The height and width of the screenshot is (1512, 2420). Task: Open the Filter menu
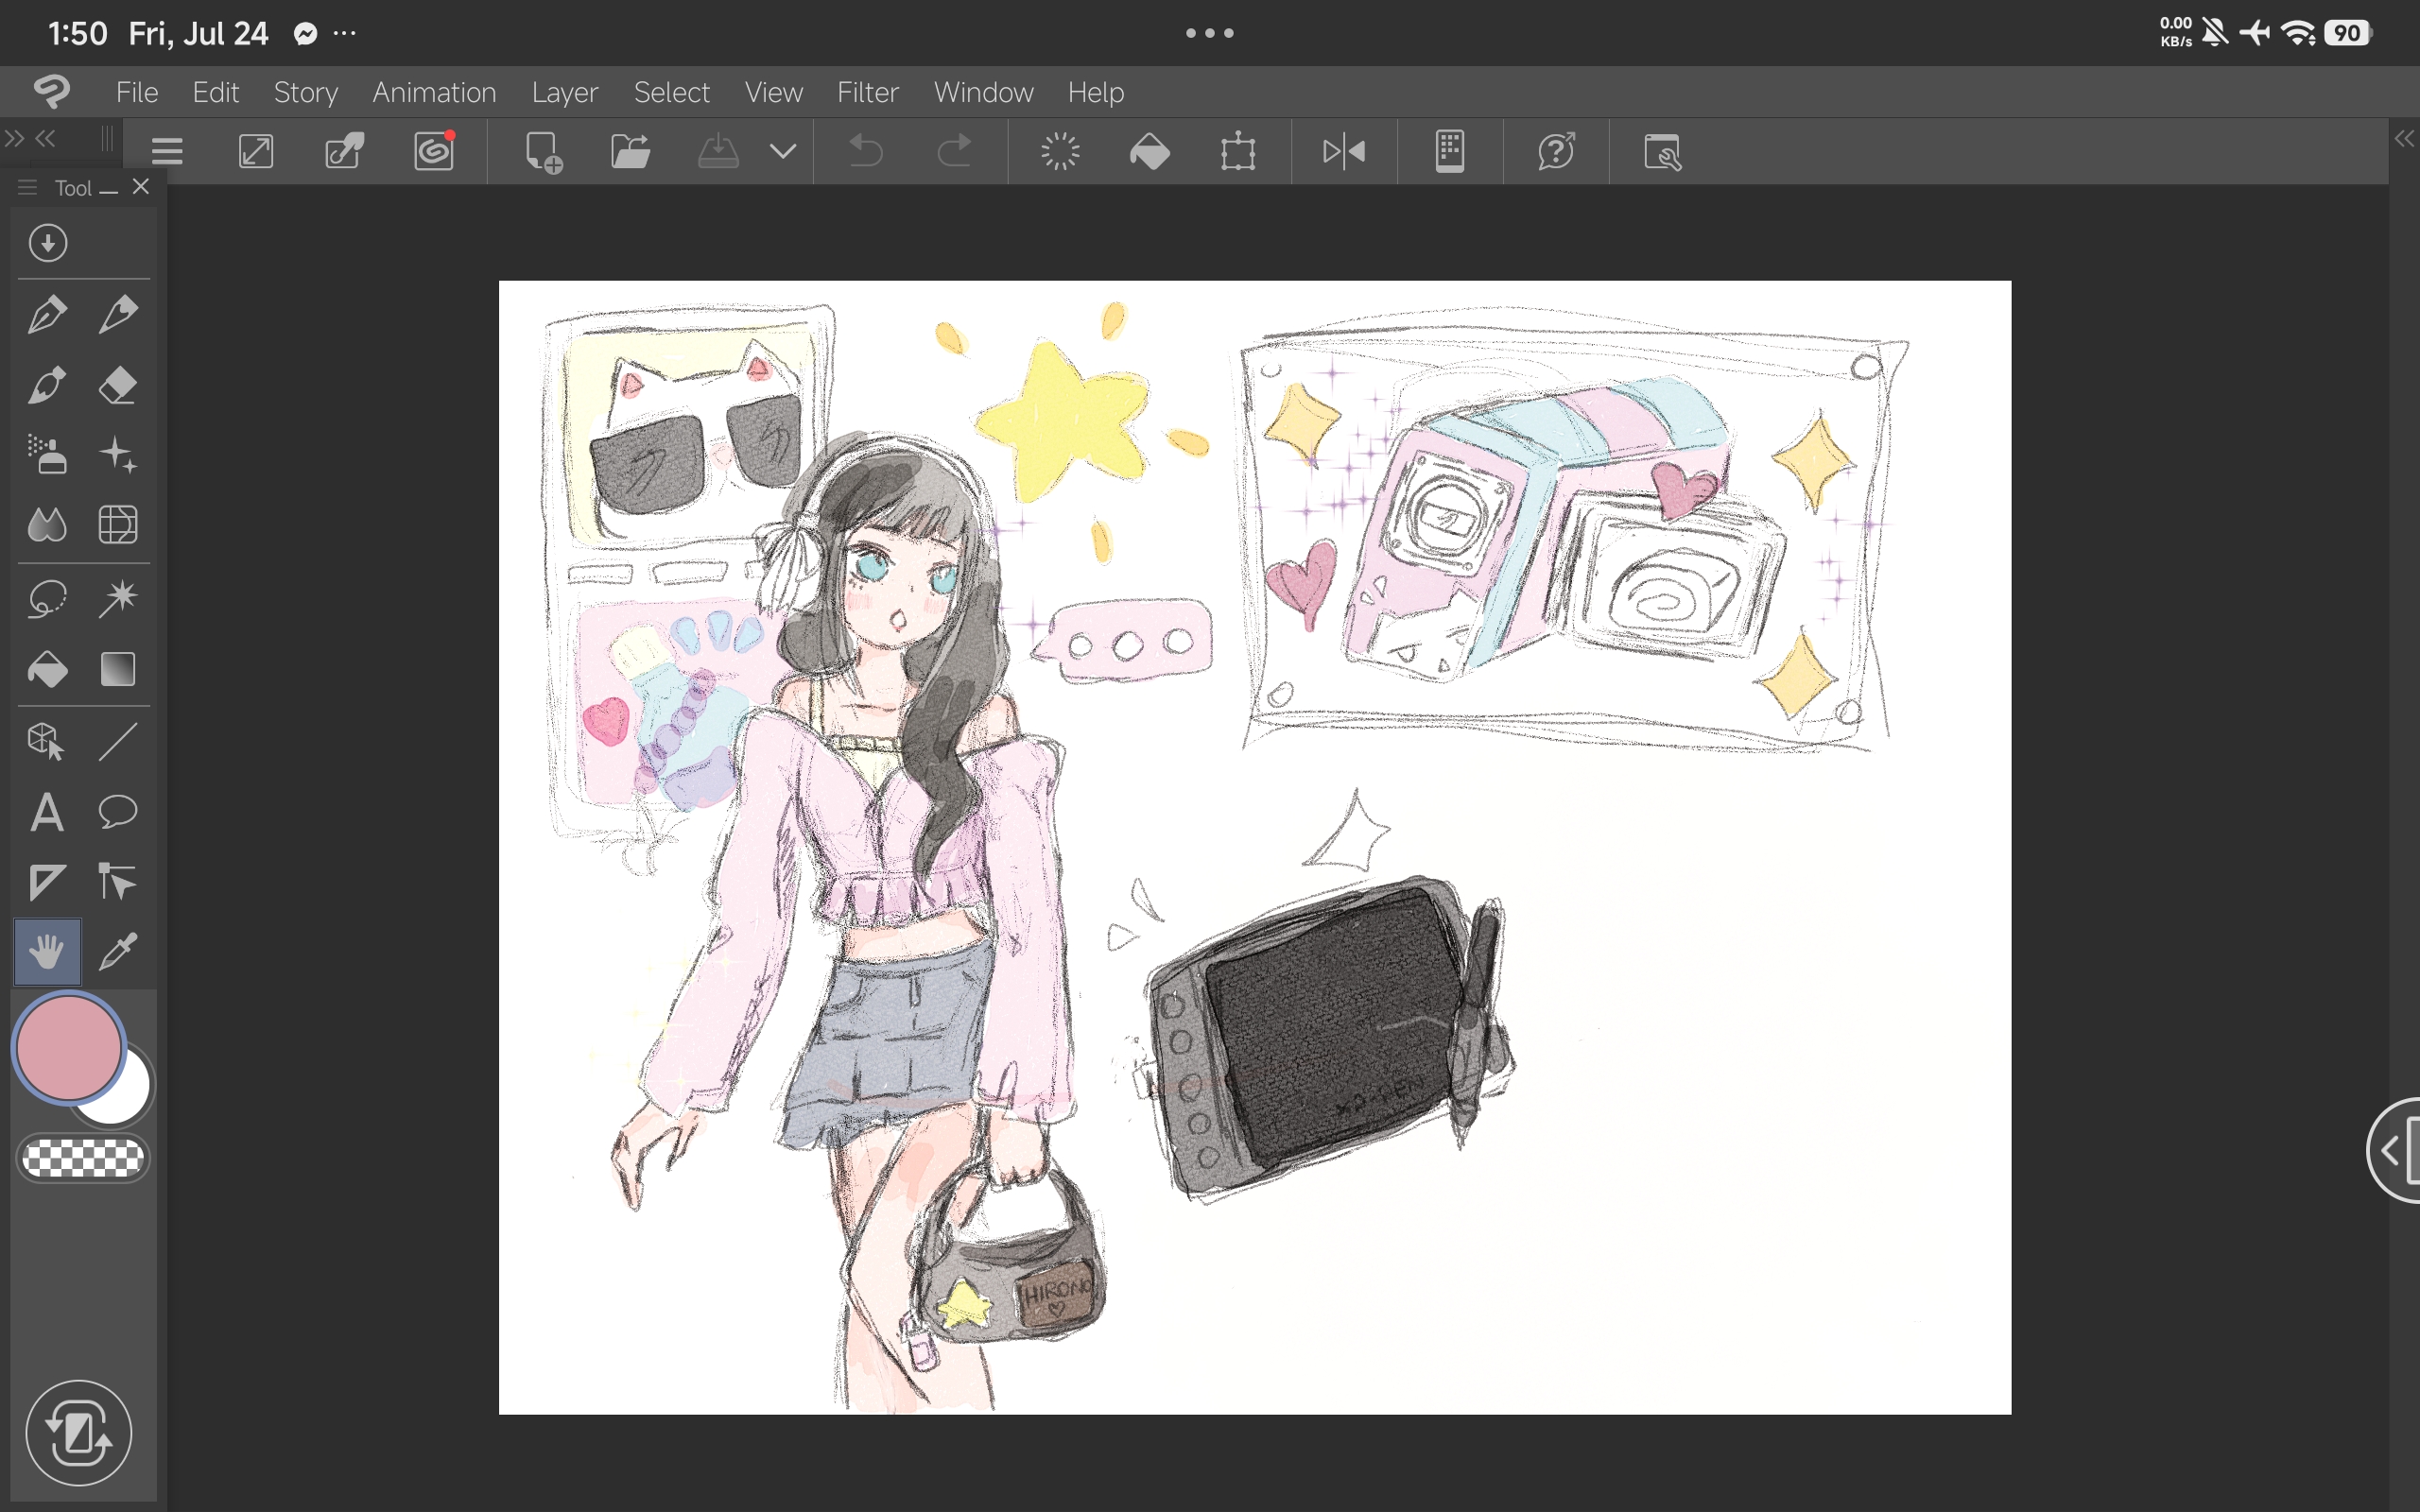coord(867,92)
